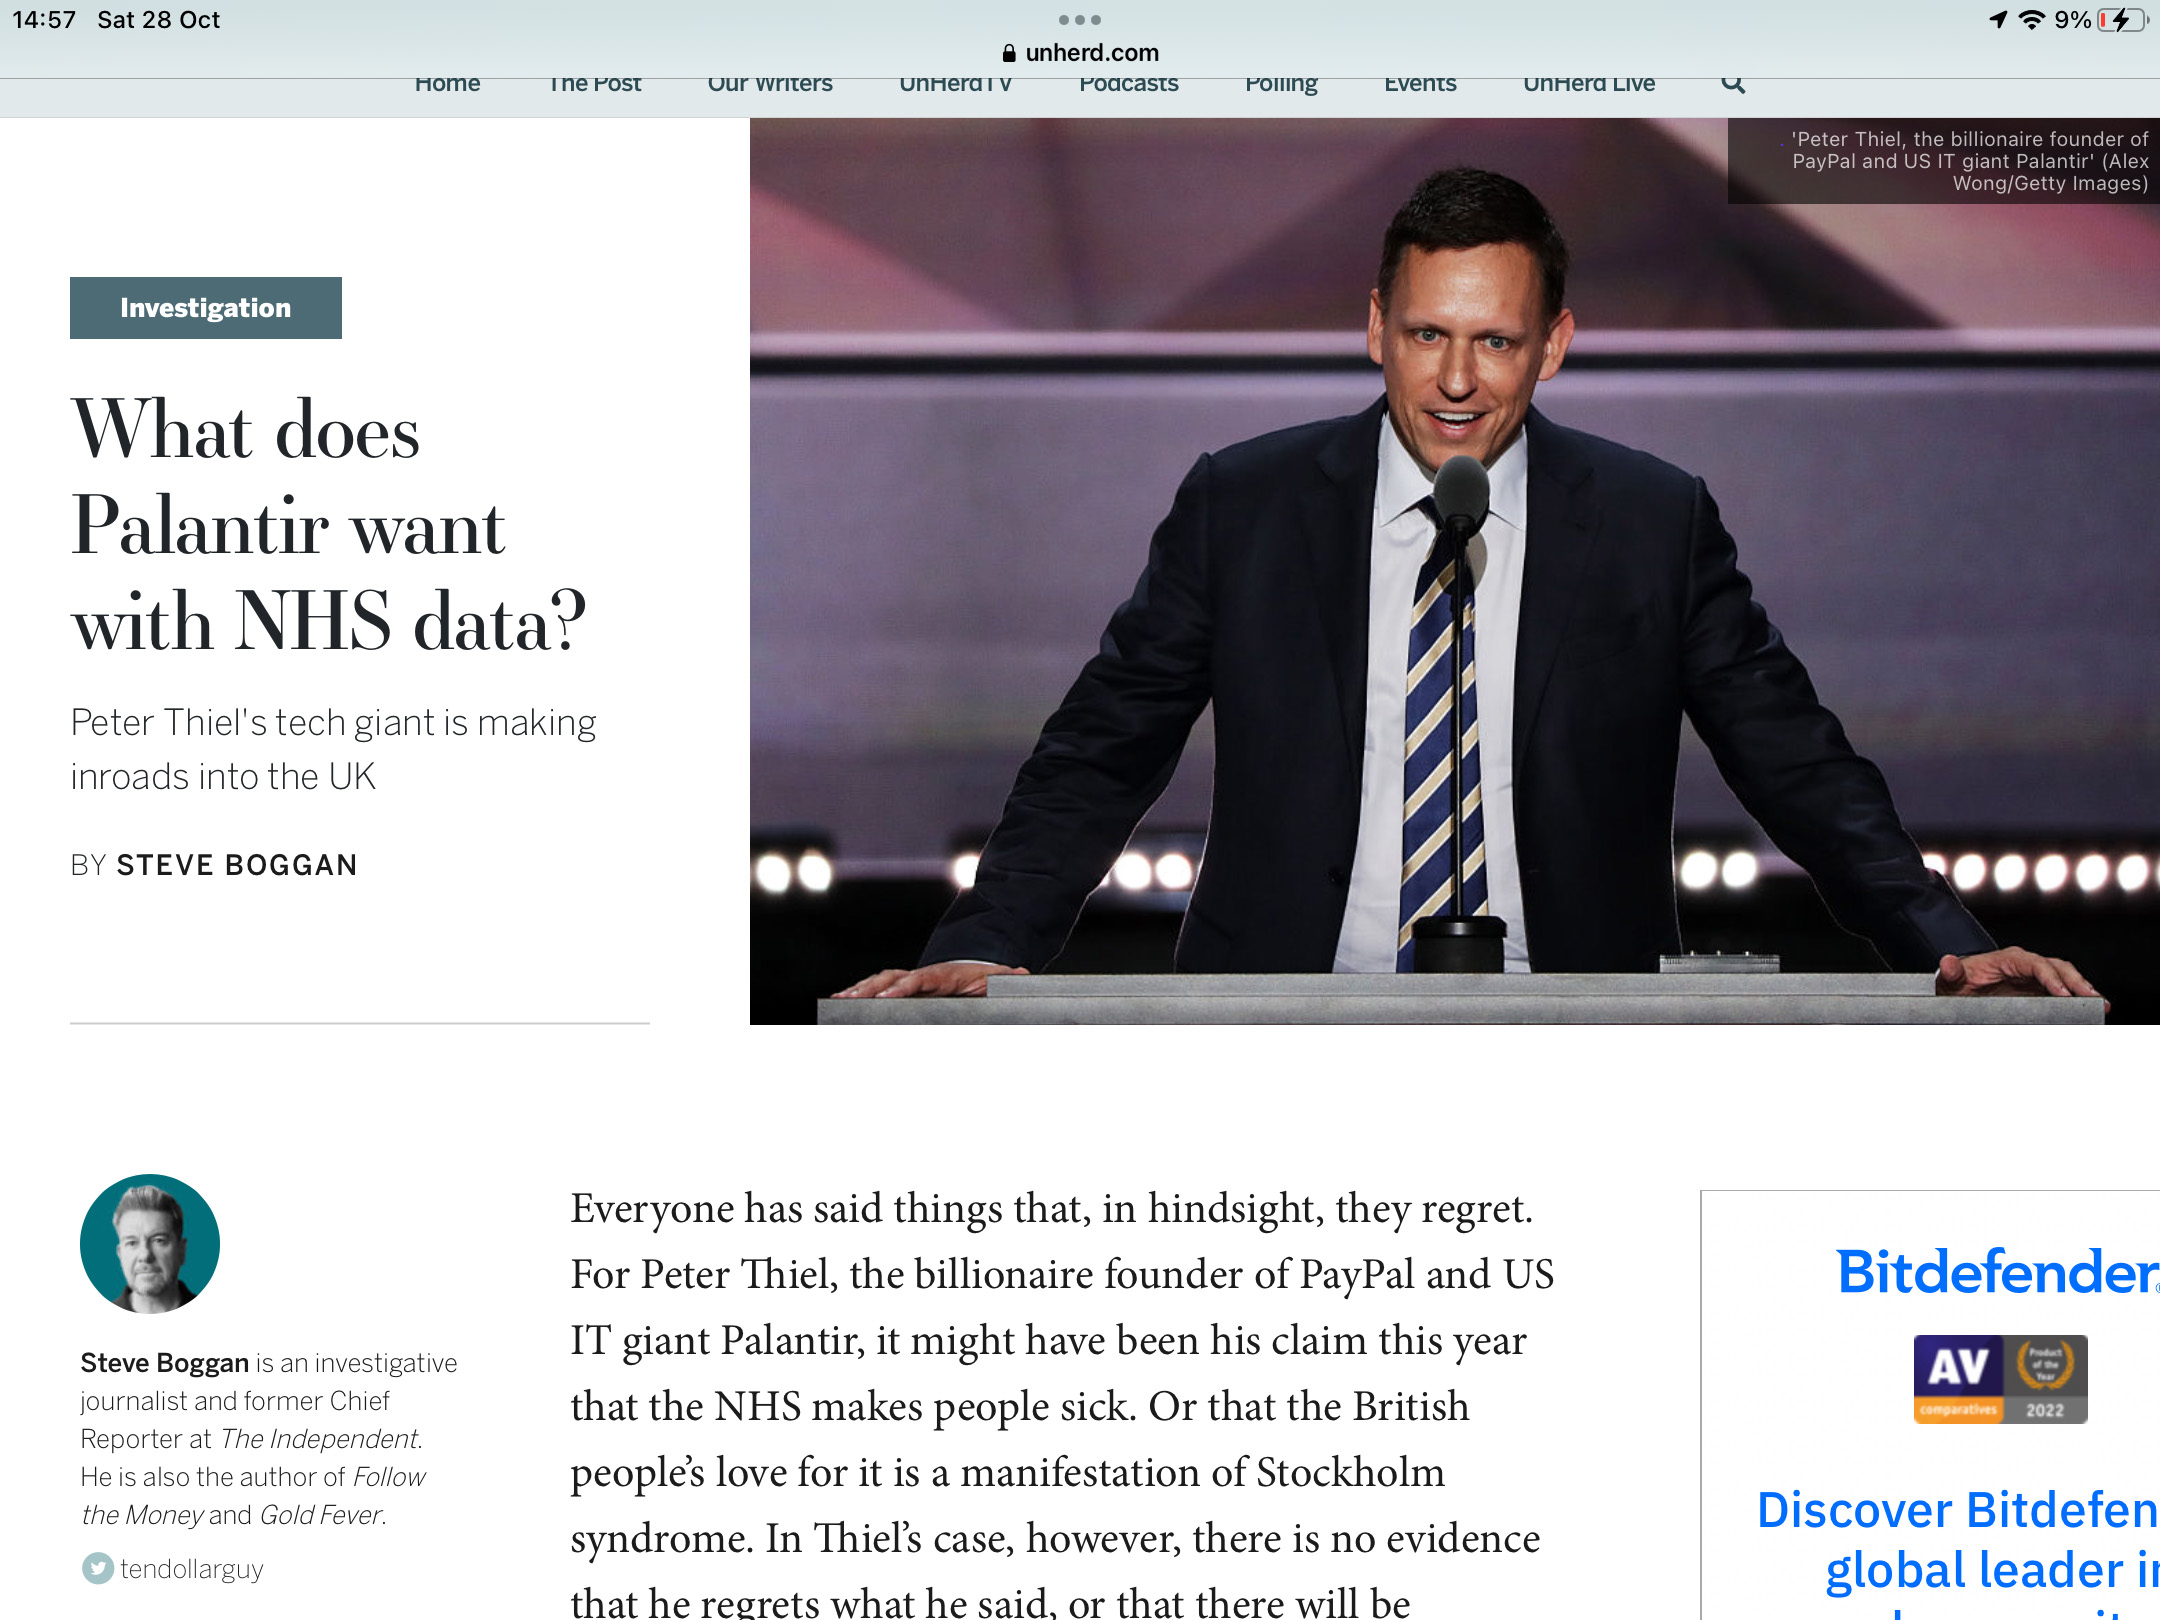This screenshot has height=1620, width=2160.
Task: Open UnHerdTV in navigation
Action: click(956, 84)
